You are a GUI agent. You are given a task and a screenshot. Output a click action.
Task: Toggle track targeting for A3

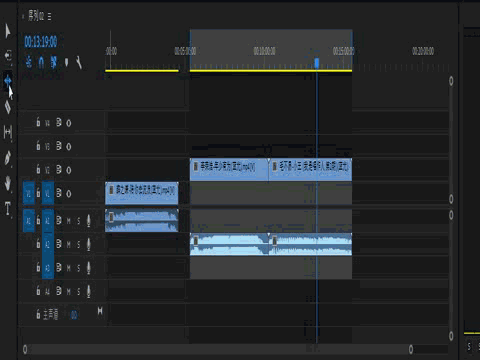48,267
